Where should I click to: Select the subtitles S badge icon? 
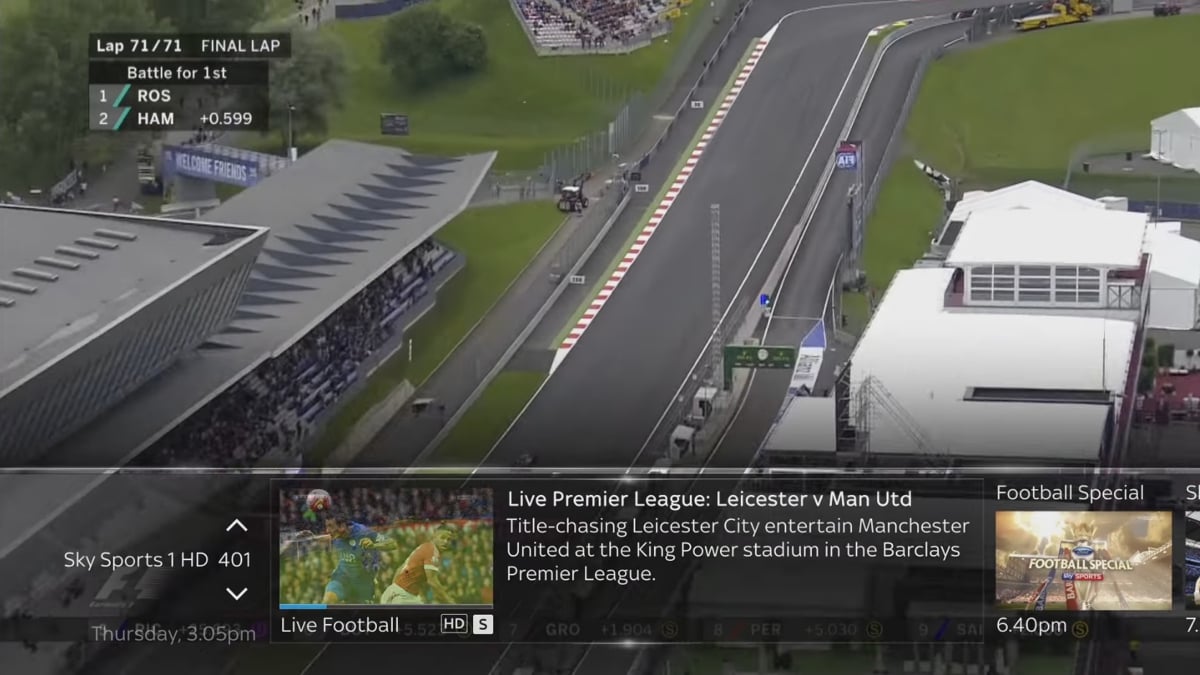click(483, 624)
